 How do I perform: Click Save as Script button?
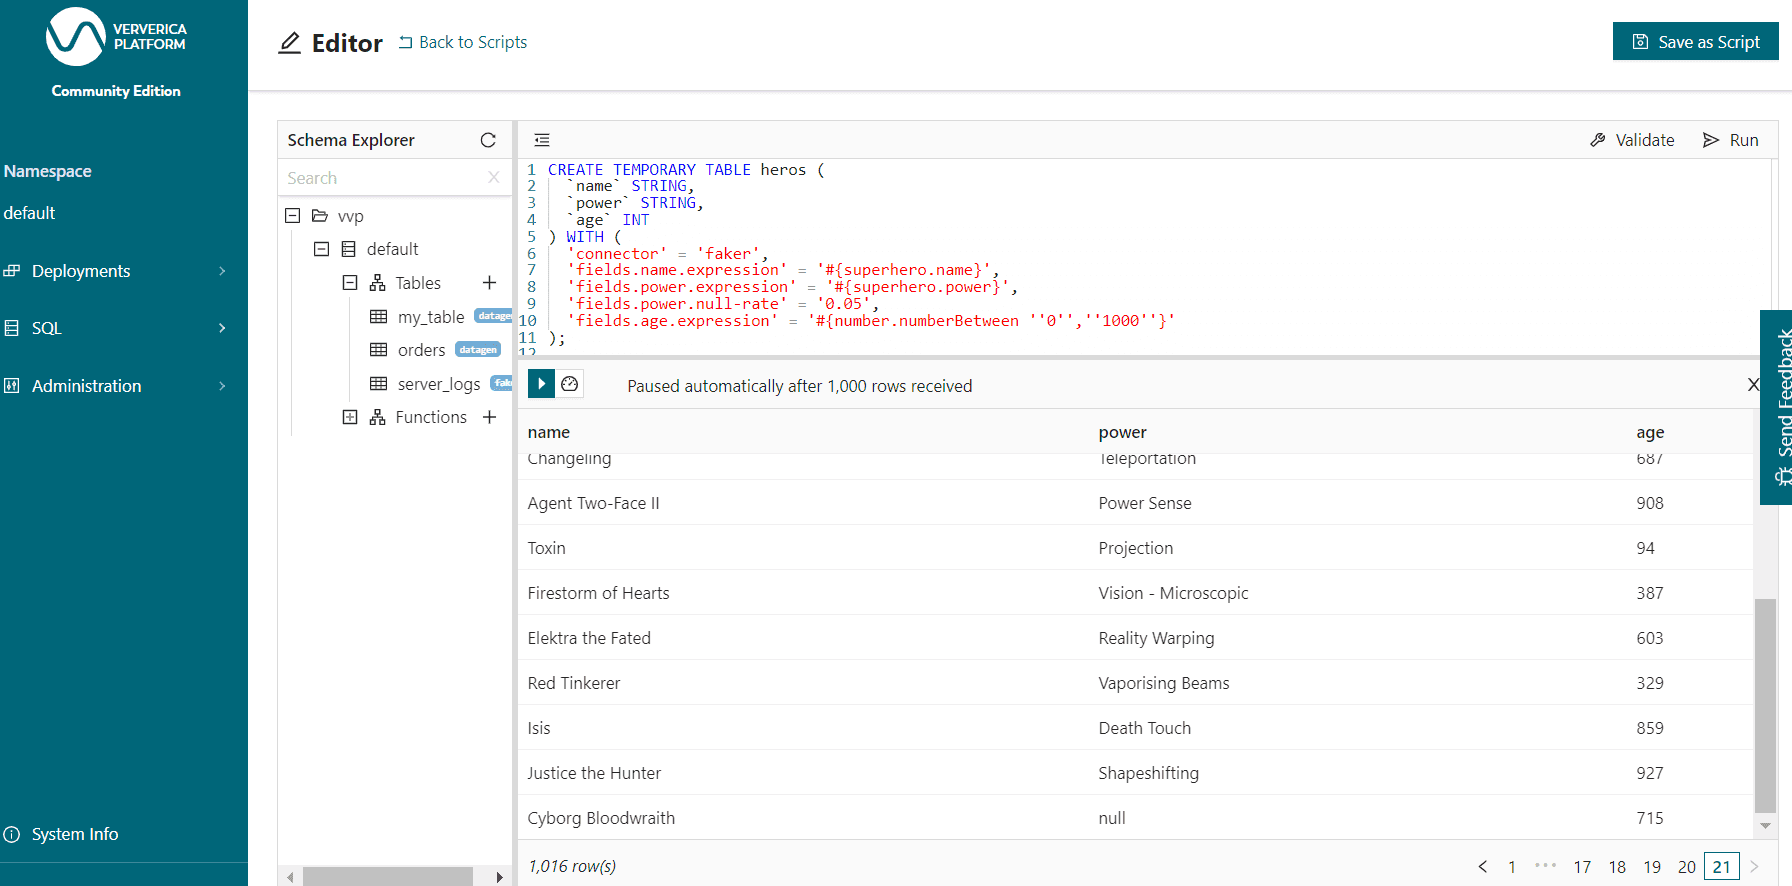click(1695, 41)
